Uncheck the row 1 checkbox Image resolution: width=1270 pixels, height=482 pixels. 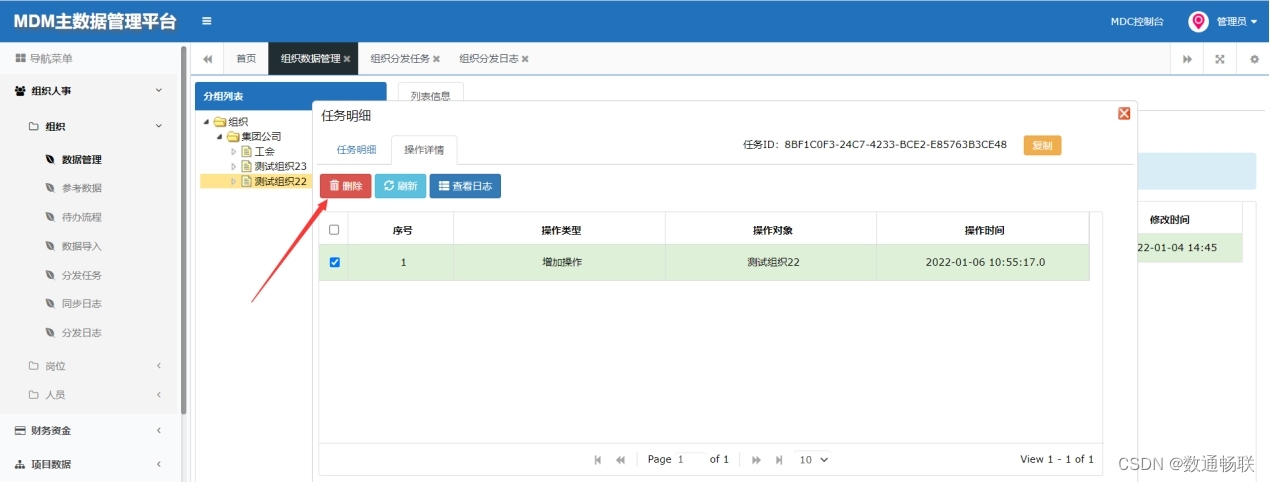tap(334, 263)
